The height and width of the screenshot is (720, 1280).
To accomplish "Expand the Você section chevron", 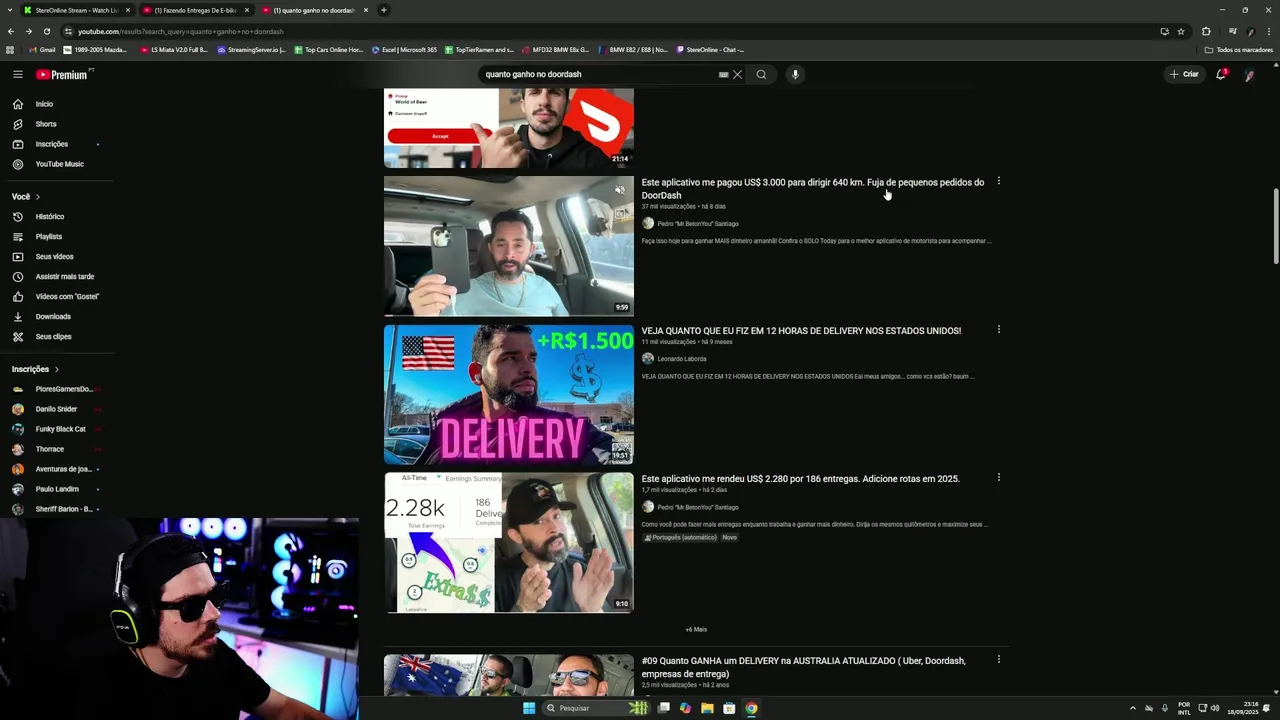I will [x=38, y=197].
